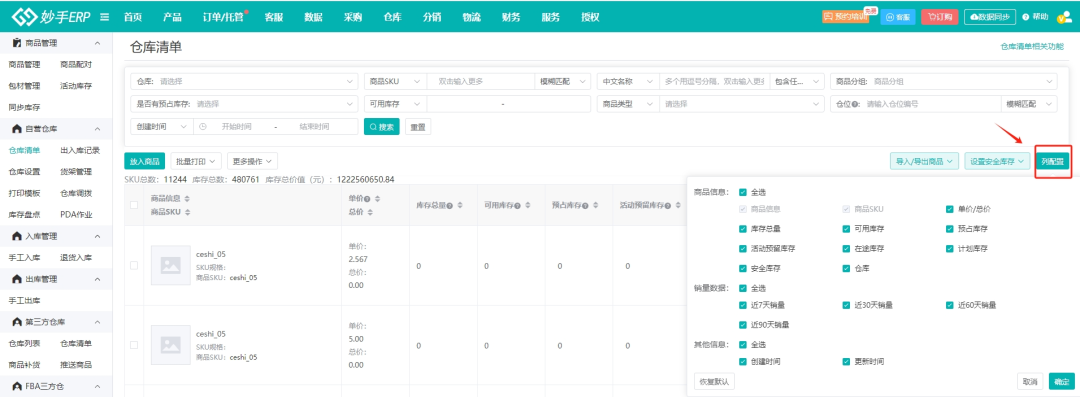Click the first ceshi_05 product thumbnail
The image size is (1080, 397).
point(171,265)
